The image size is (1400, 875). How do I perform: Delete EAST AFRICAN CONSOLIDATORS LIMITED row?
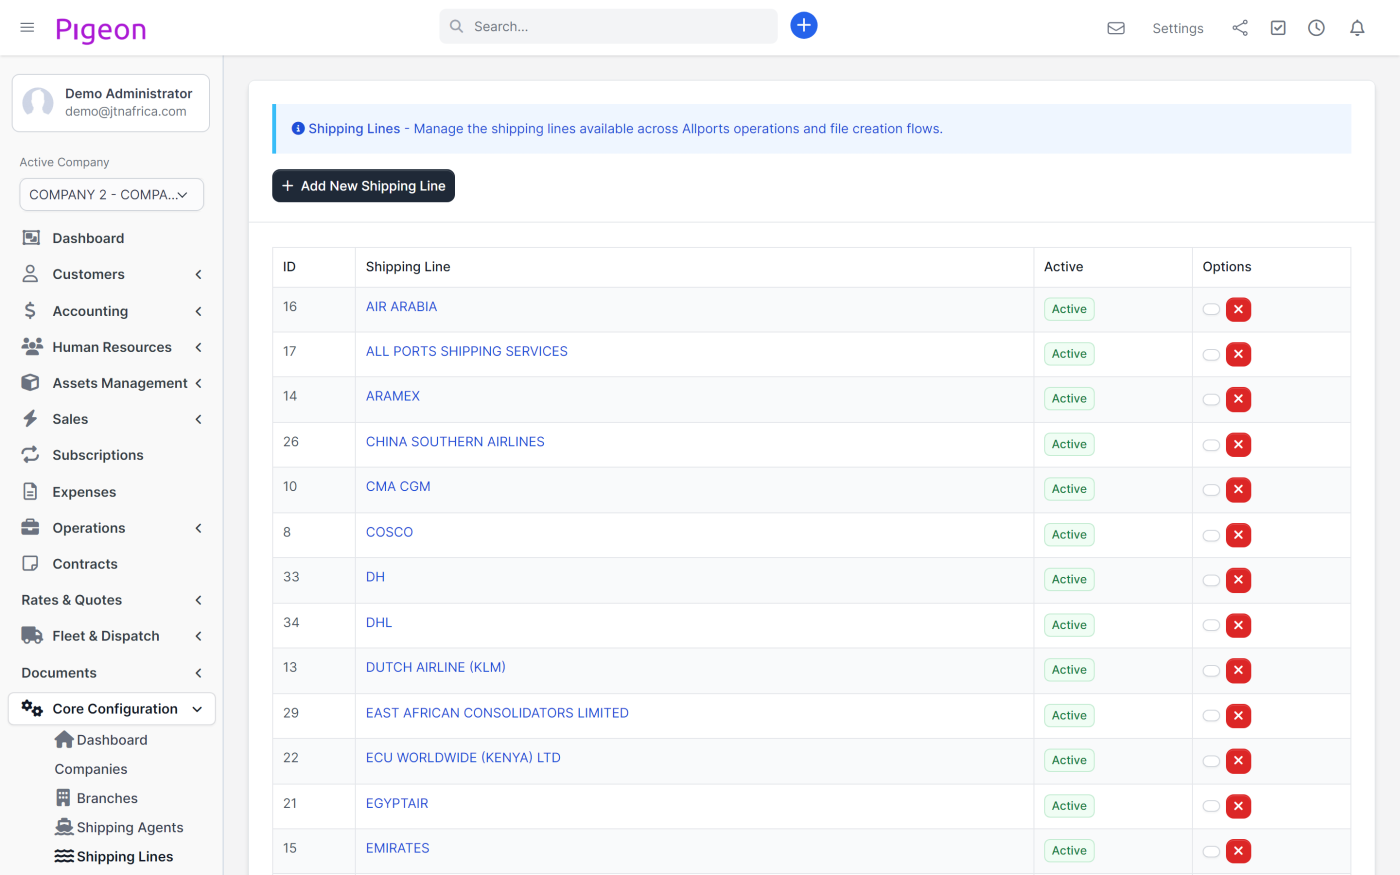[x=1238, y=716]
